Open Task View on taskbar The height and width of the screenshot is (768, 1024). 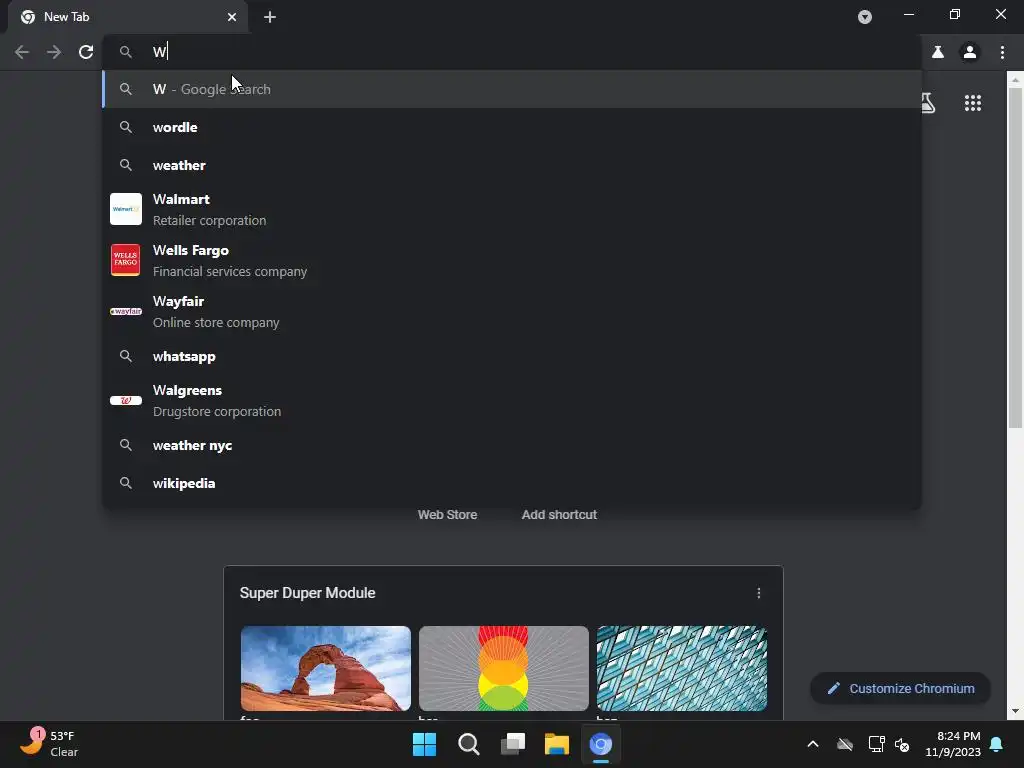pyautogui.click(x=513, y=744)
